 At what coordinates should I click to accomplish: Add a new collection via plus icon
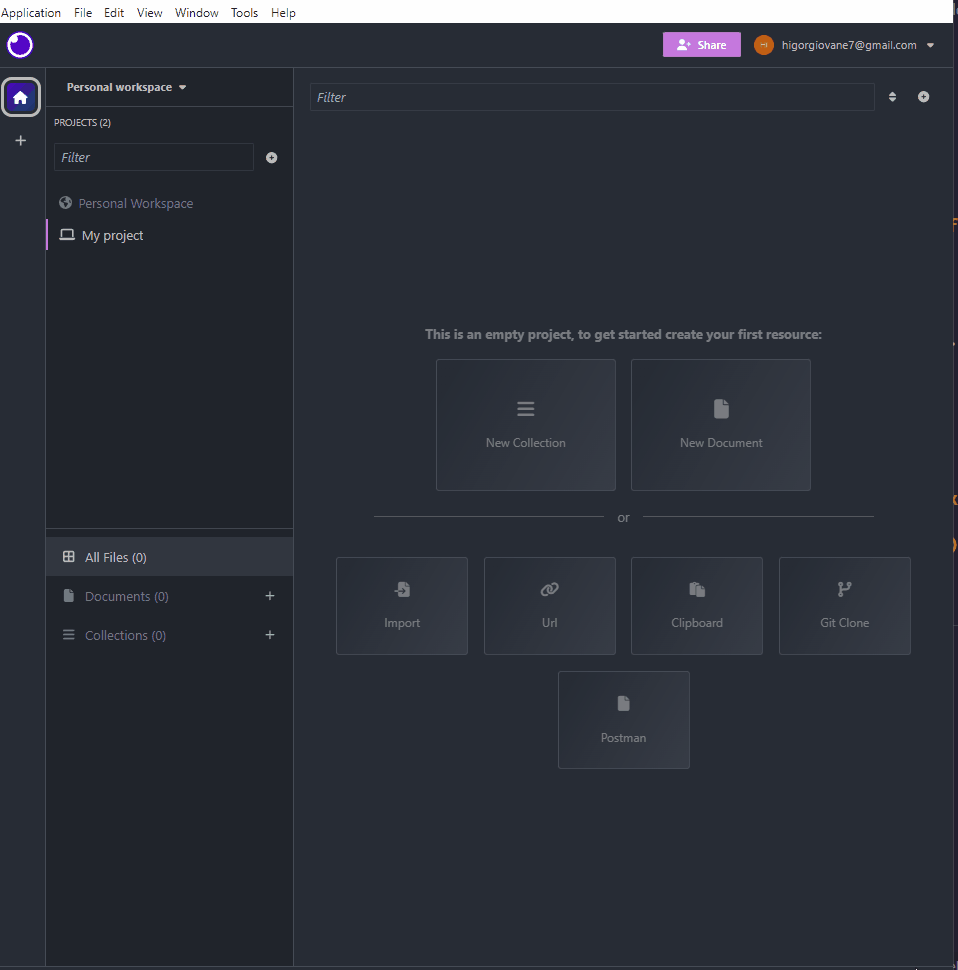pyautogui.click(x=269, y=635)
